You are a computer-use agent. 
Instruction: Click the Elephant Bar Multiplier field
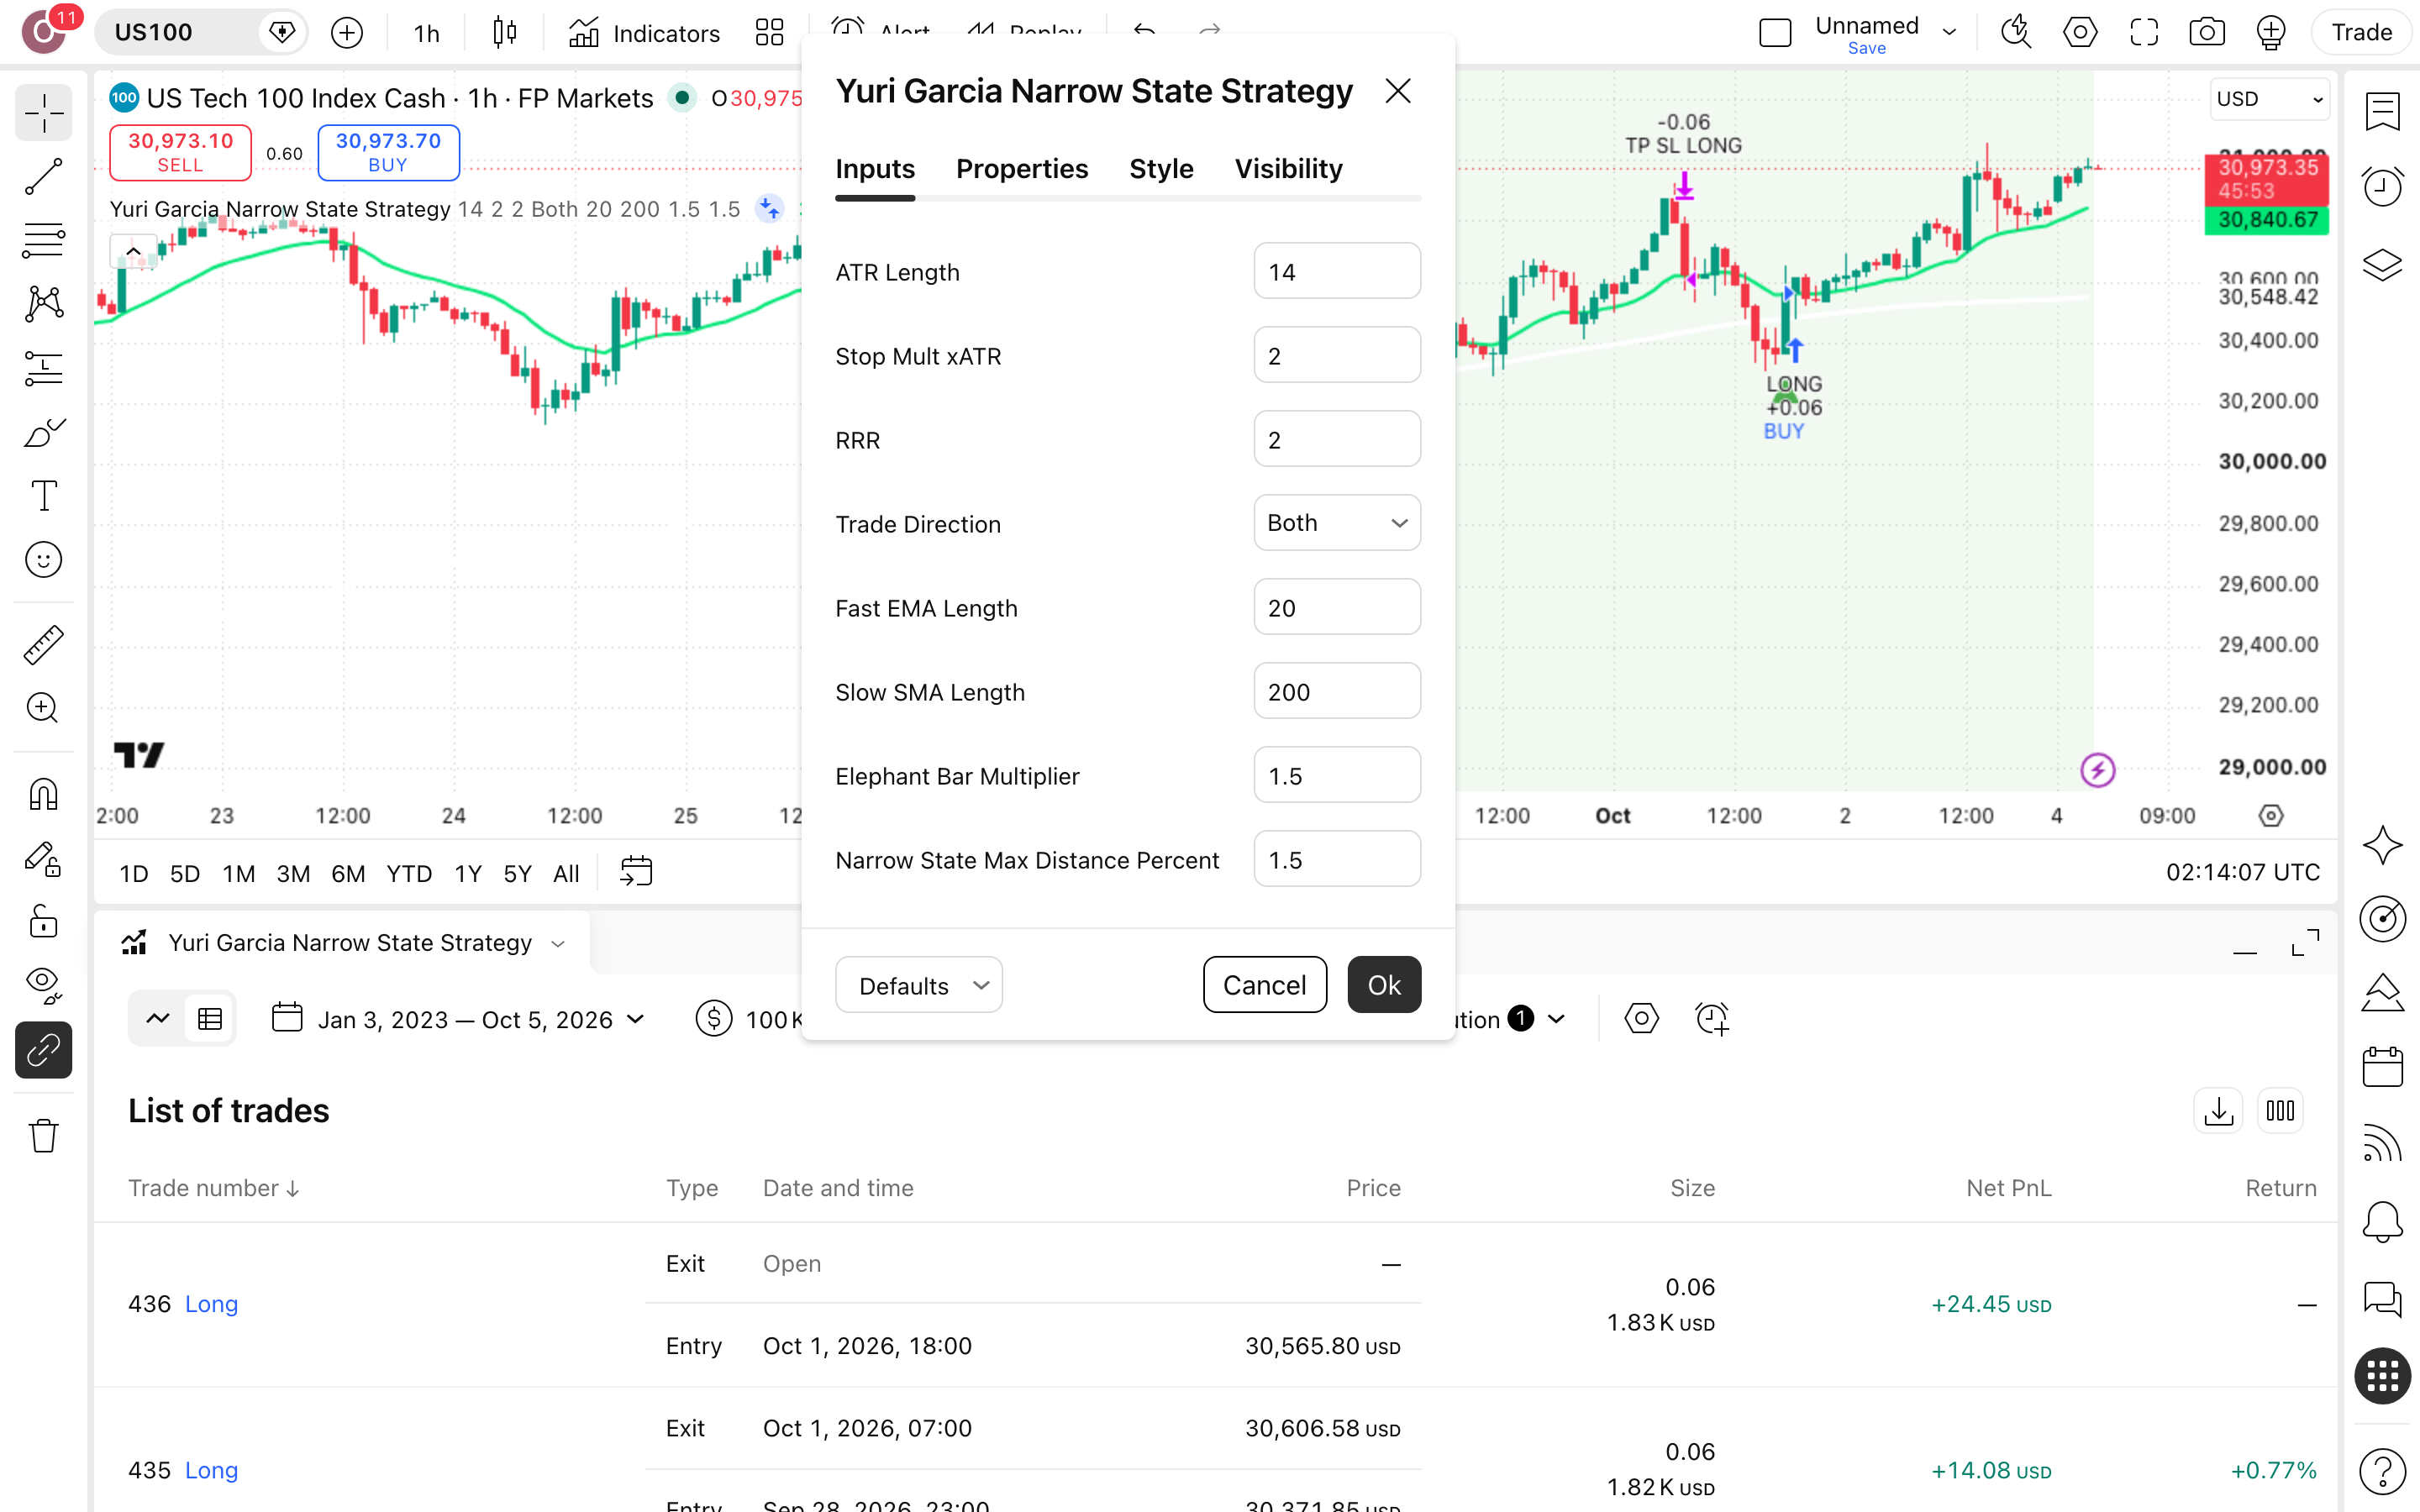coord(1336,775)
